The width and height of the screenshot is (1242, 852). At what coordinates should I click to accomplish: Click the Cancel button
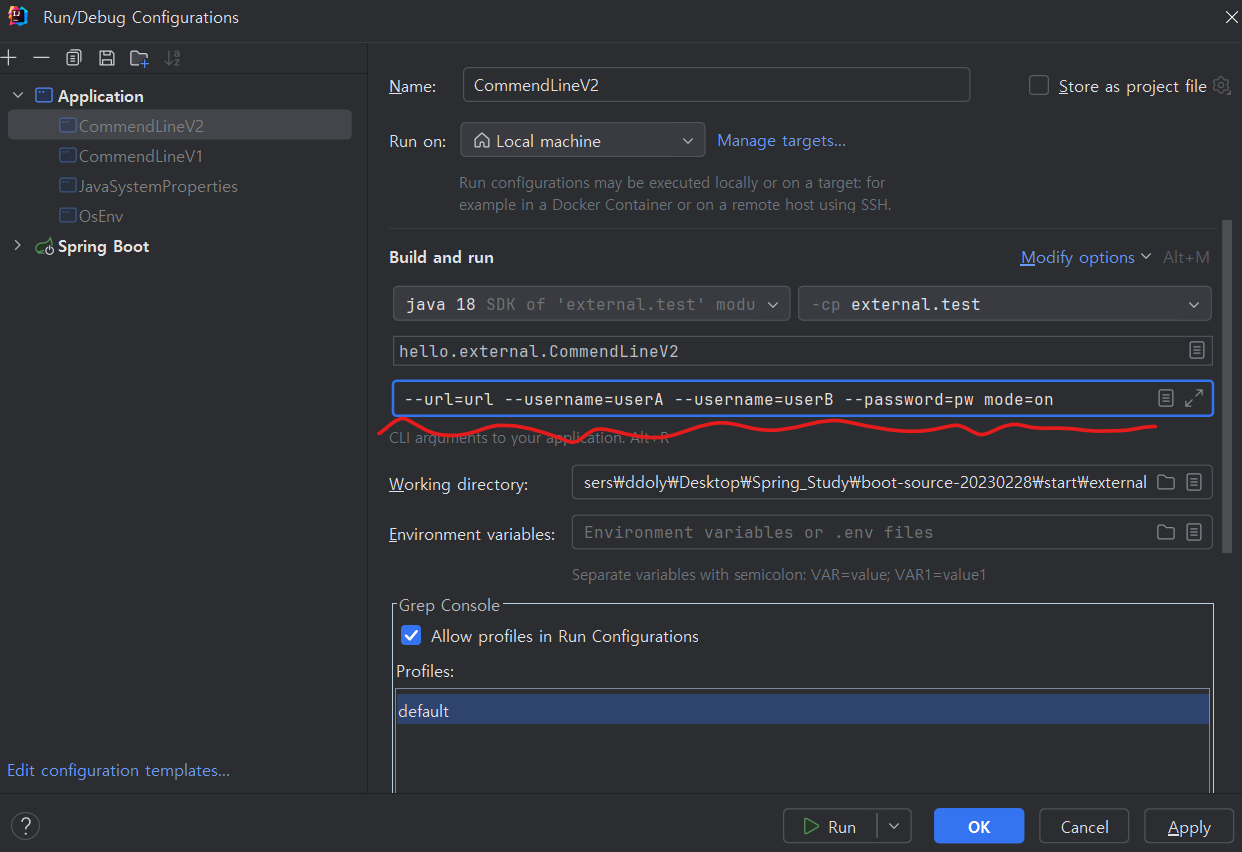tap(1085, 827)
